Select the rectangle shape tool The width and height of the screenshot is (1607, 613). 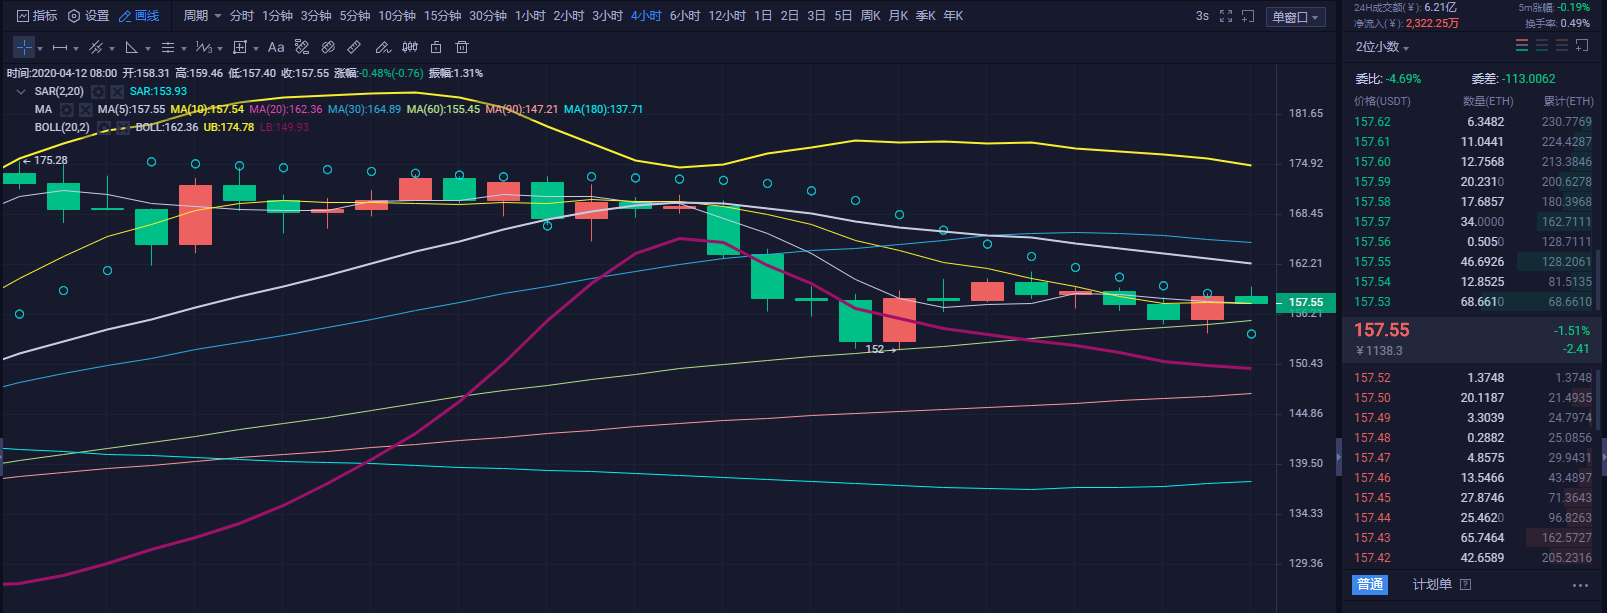(x=240, y=47)
